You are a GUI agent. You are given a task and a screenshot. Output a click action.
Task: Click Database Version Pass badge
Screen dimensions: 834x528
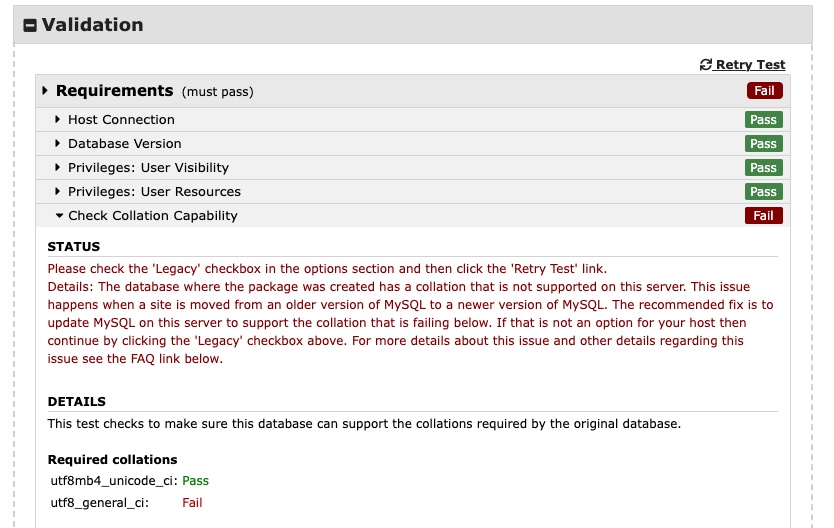click(x=763, y=144)
